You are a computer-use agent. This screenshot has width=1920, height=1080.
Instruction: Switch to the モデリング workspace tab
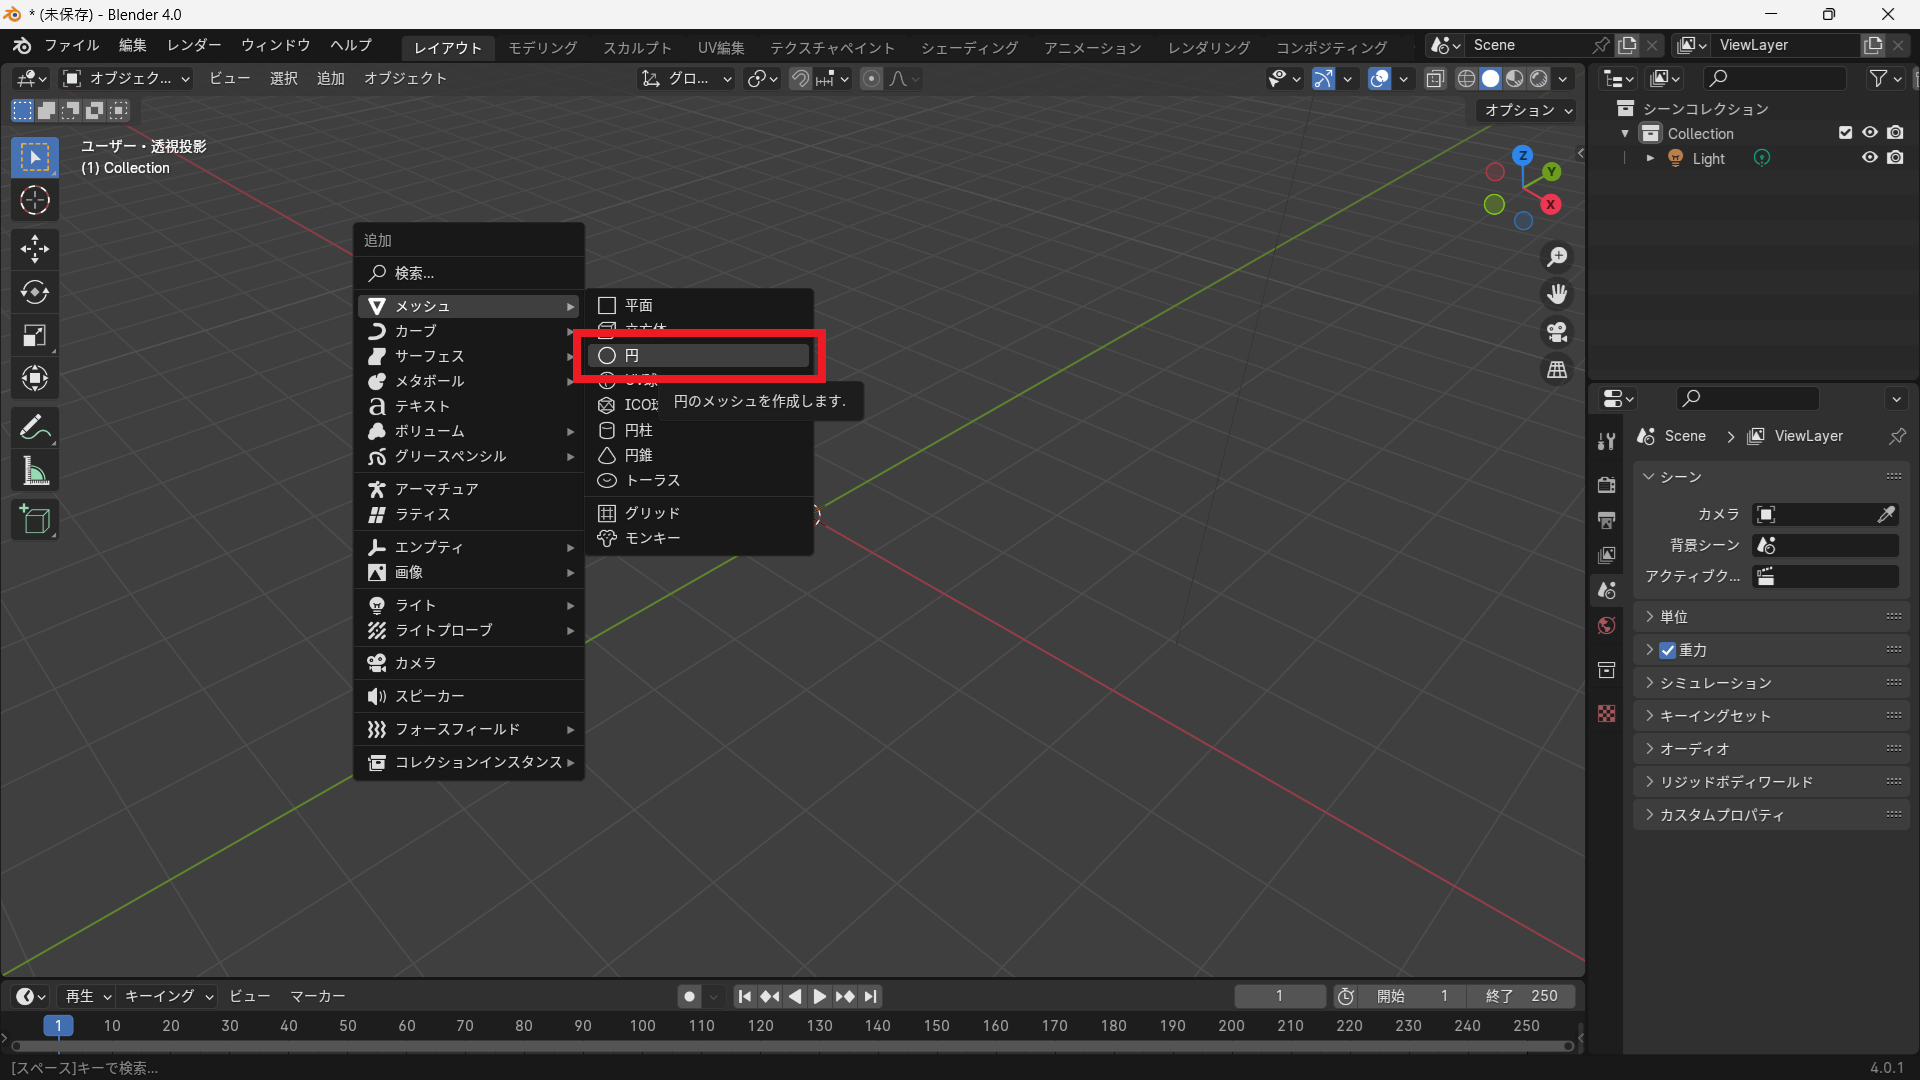coord(542,47)
